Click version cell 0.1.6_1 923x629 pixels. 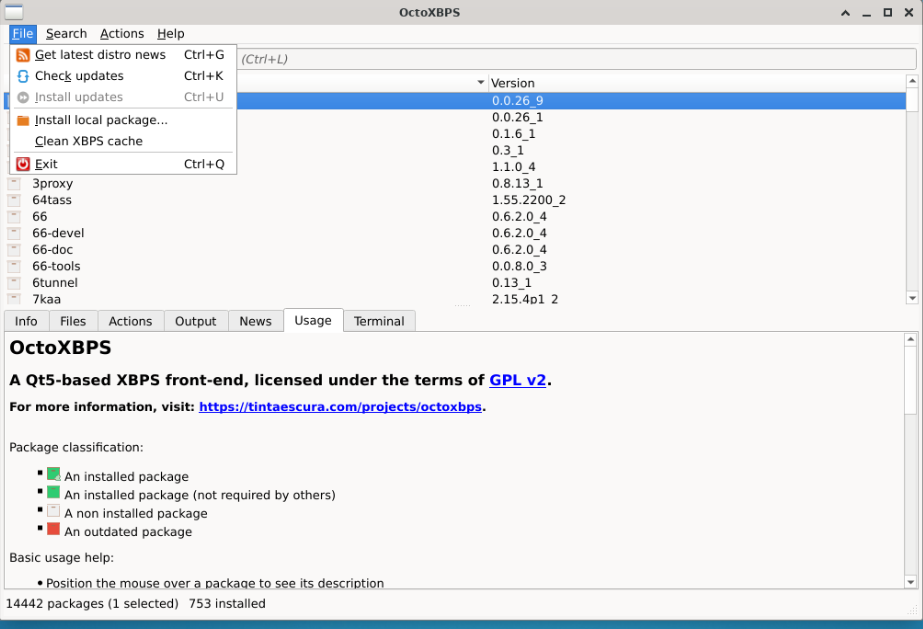[513, 134]
